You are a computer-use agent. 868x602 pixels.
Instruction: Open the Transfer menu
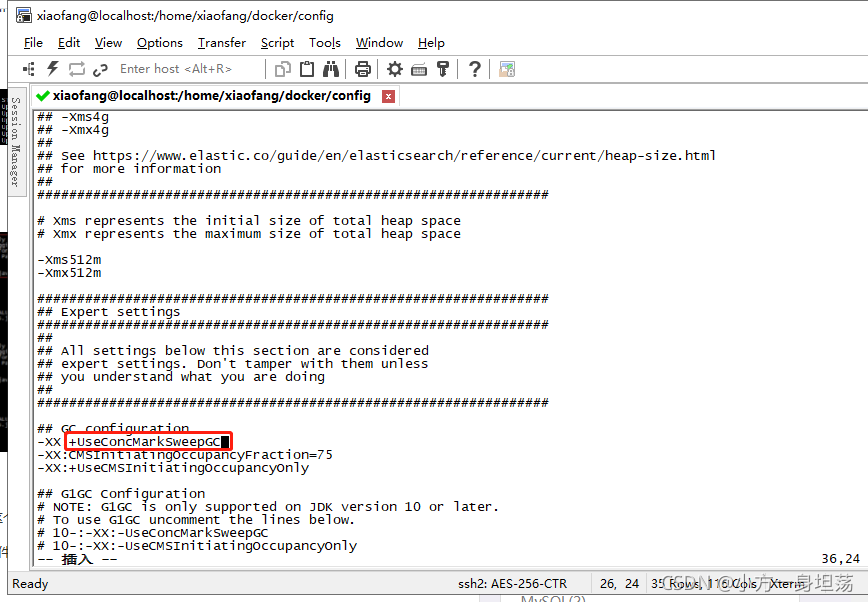pos(221,43)
